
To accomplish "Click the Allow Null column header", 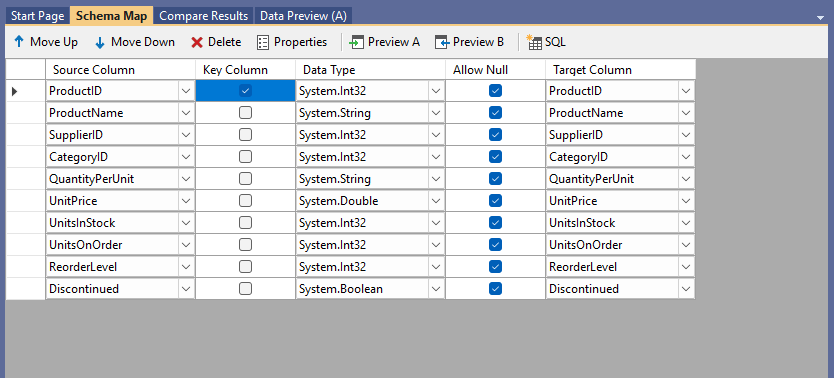I will coord(495,70).
